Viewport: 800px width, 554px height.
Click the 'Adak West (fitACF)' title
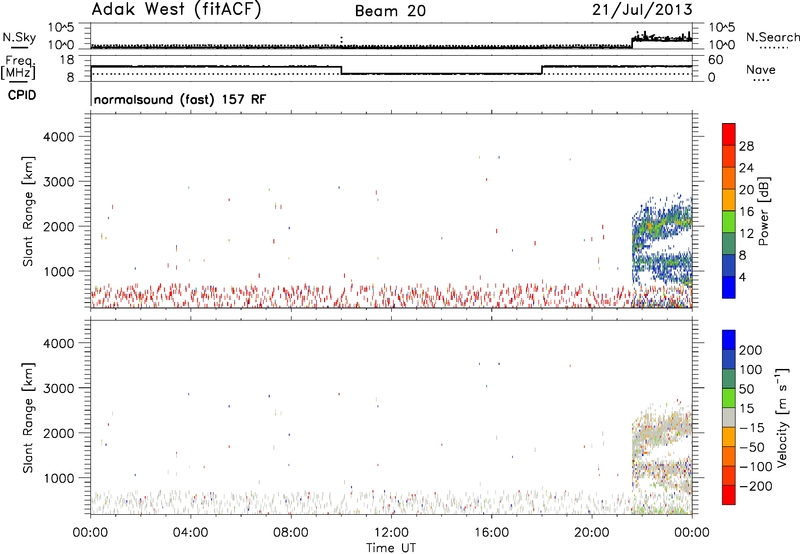176,10
